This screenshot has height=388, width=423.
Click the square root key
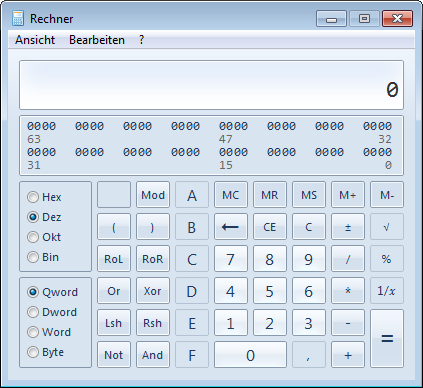tap(387, 227)
